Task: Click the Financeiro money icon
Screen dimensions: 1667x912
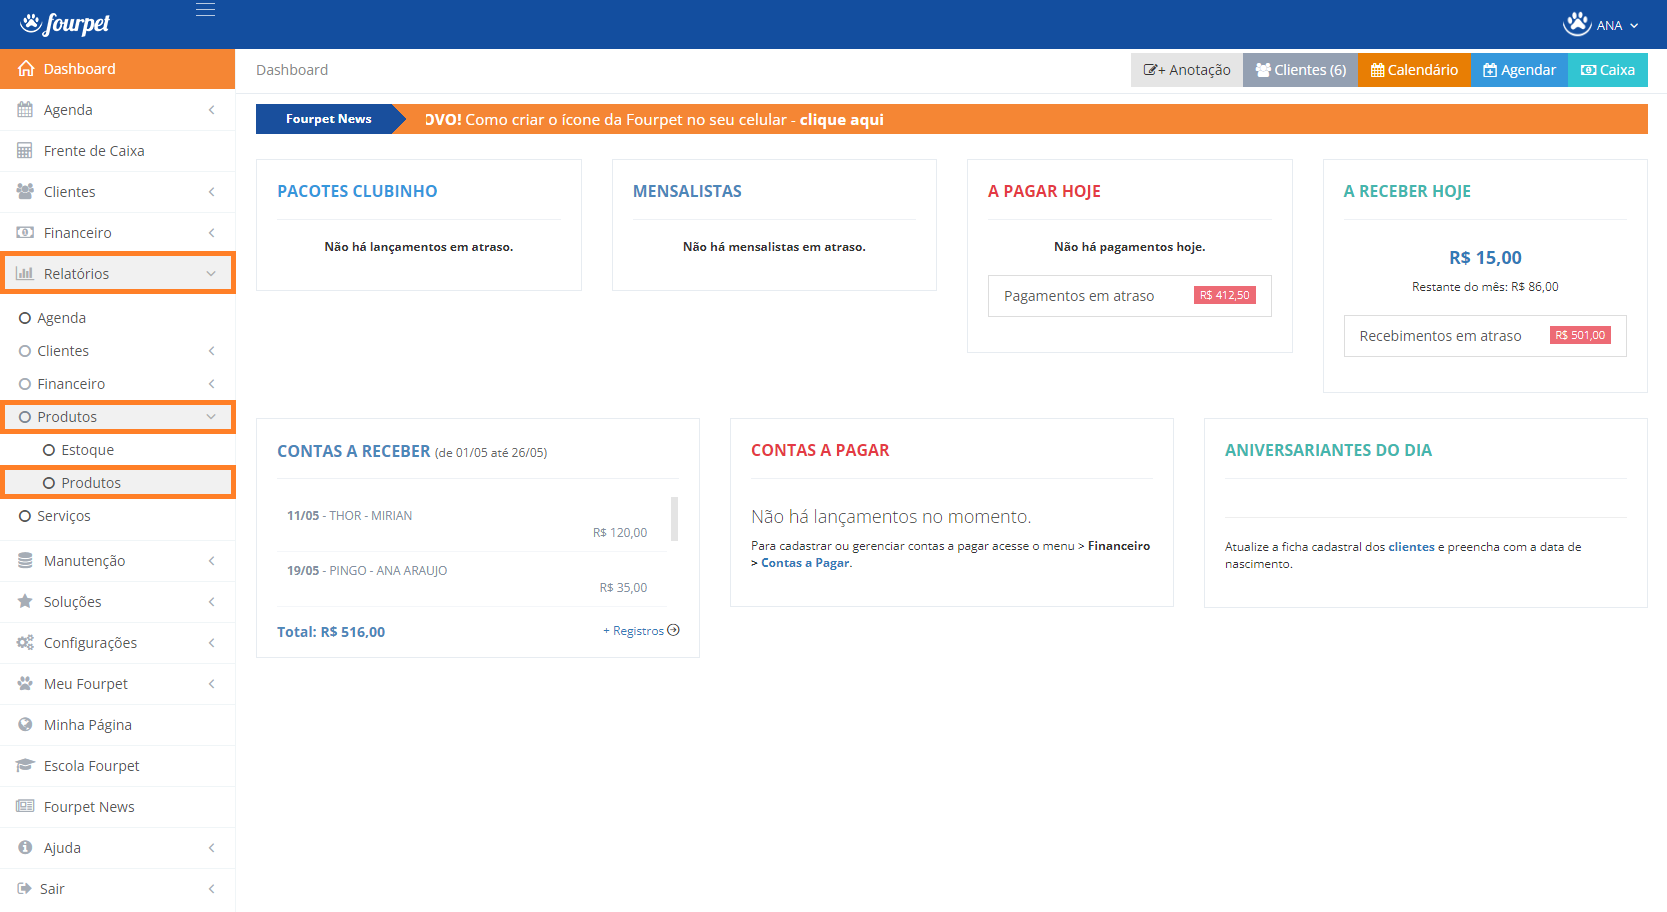Action: point(25,233)
